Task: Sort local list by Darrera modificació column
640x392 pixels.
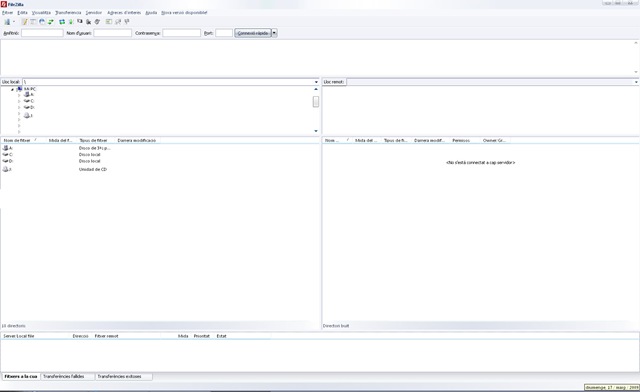Action: [138, 140]
